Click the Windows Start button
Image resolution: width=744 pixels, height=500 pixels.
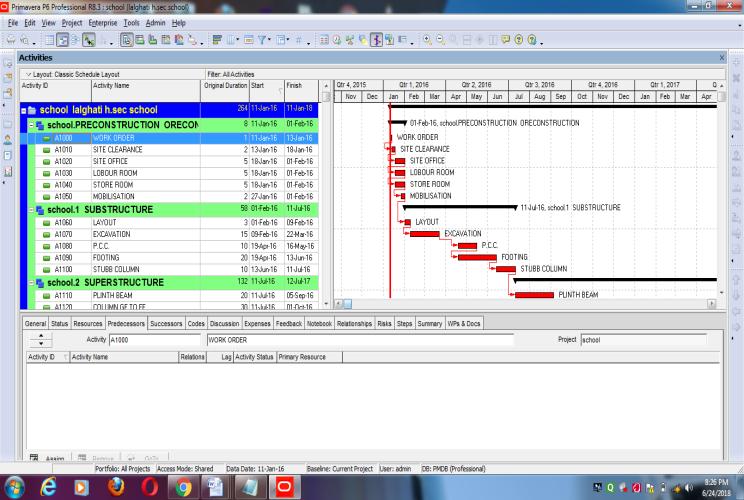click(14, 488)
